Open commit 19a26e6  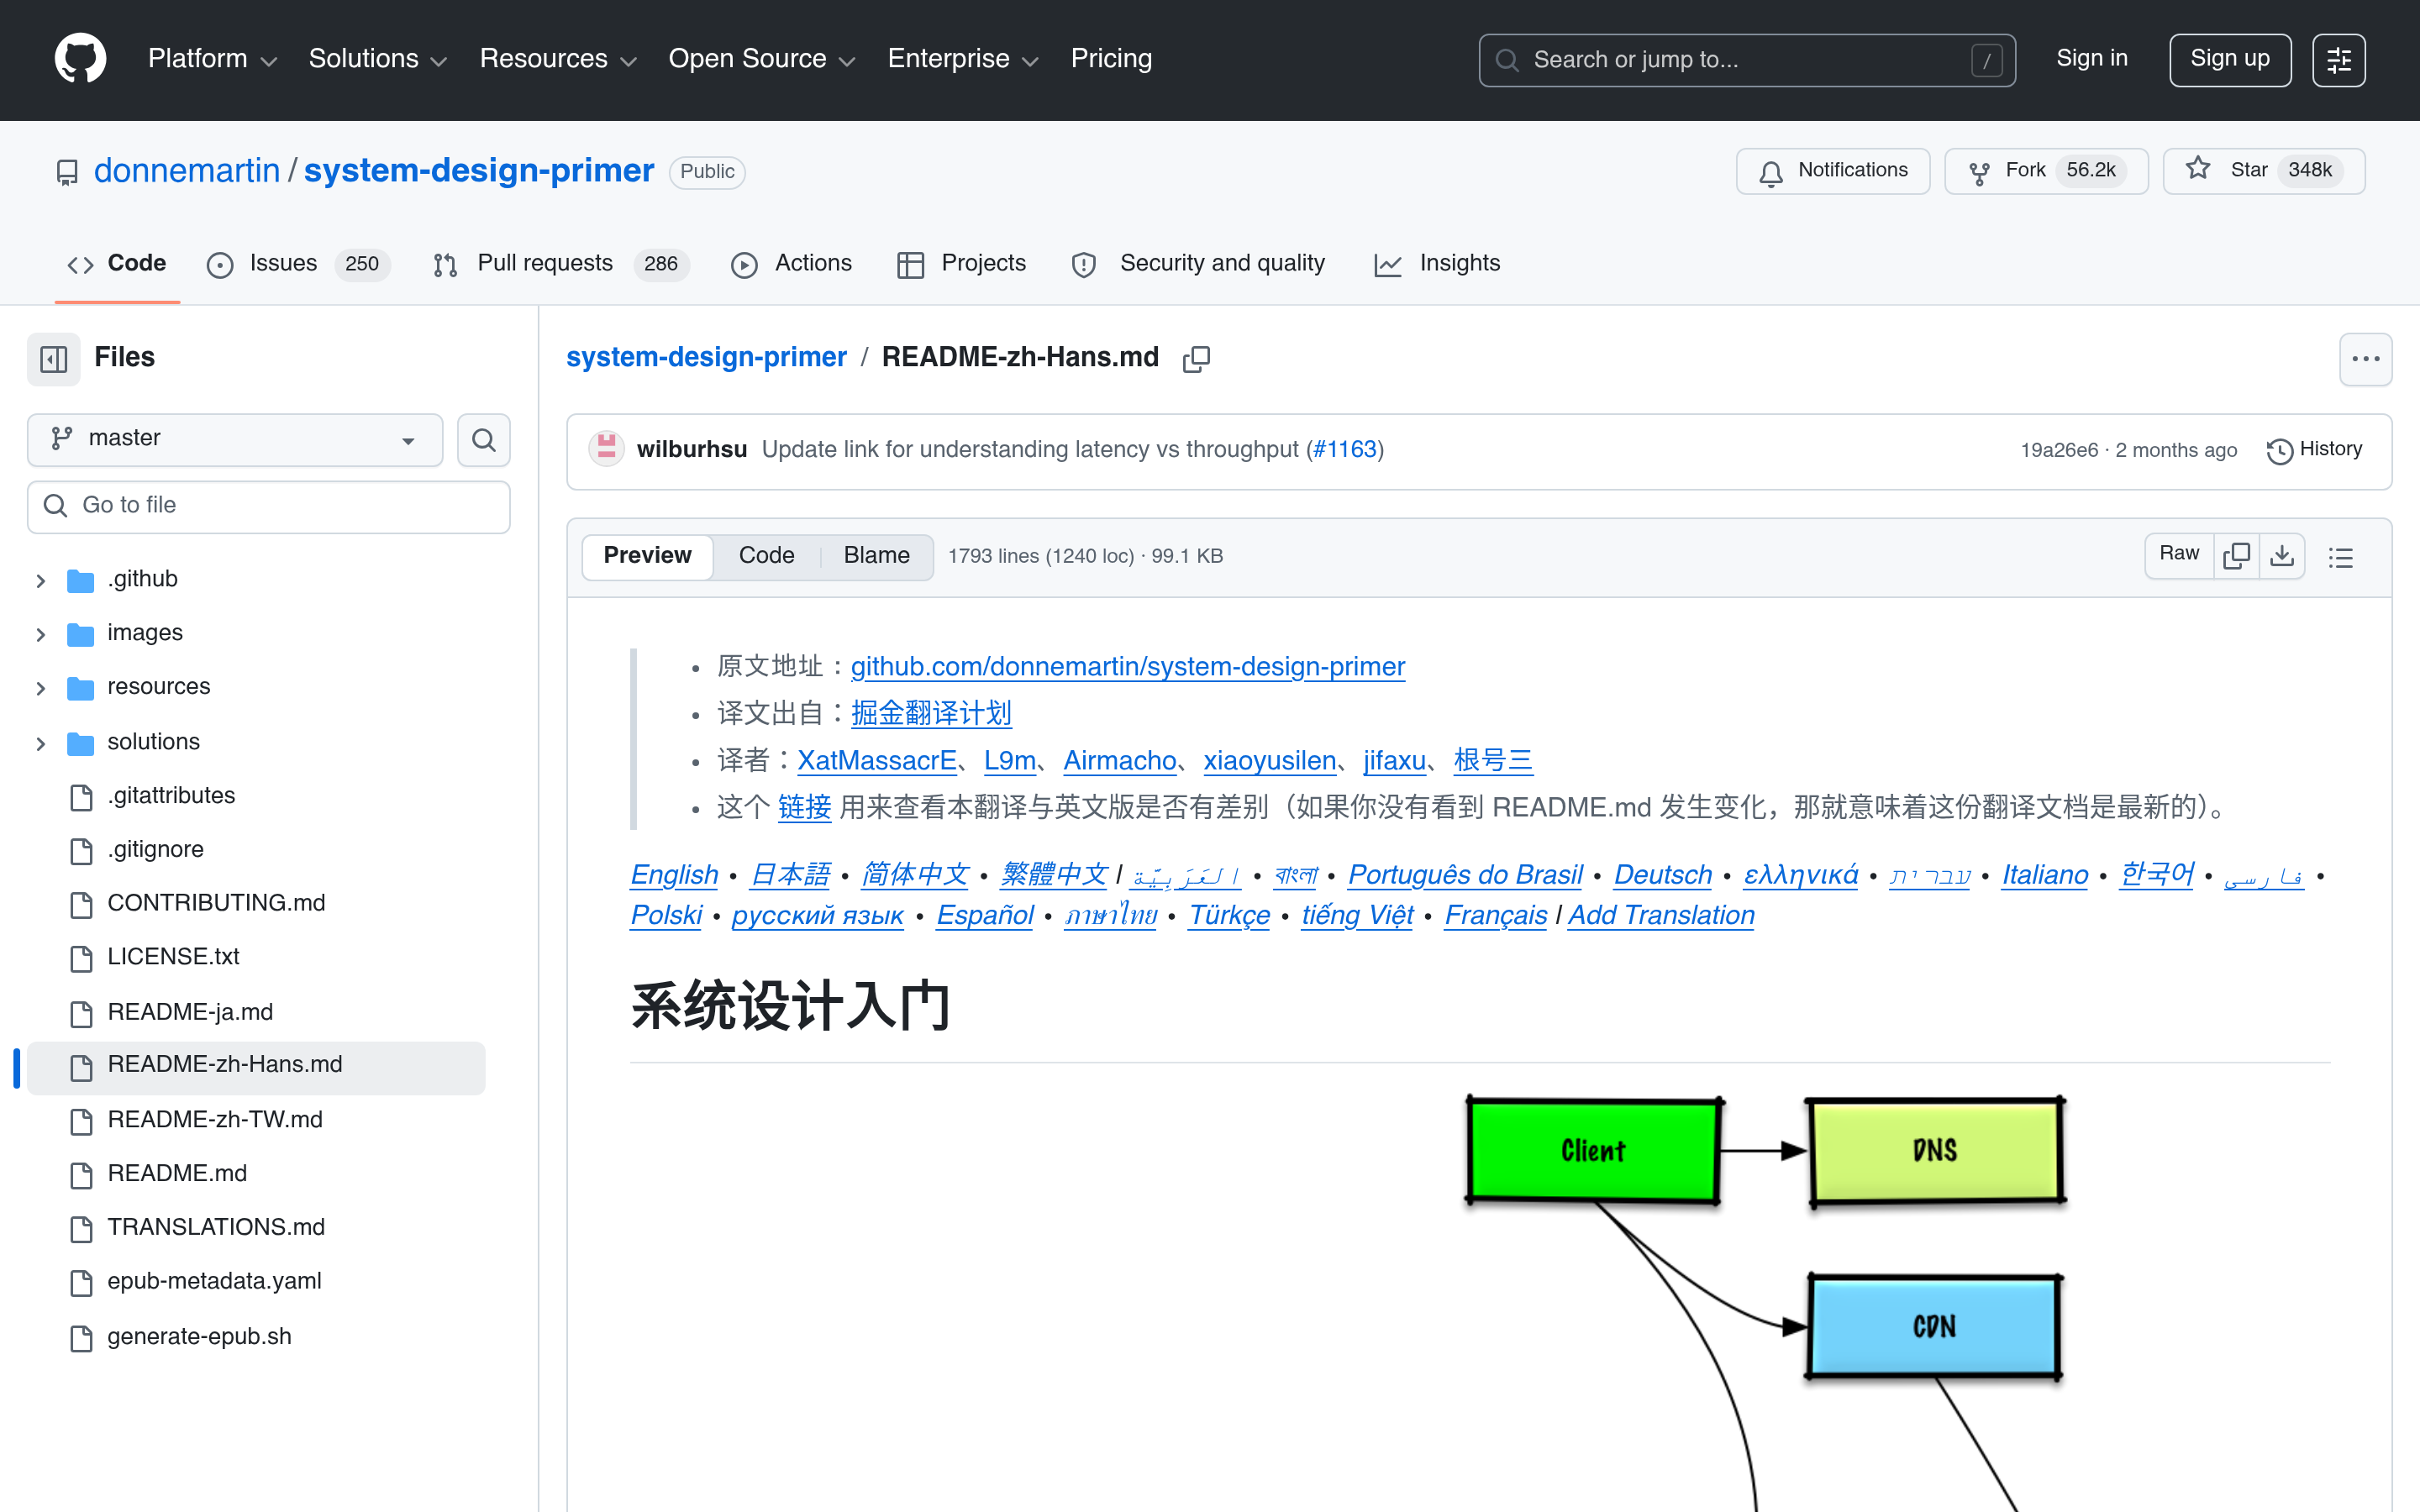click(x=2059, y=451)
